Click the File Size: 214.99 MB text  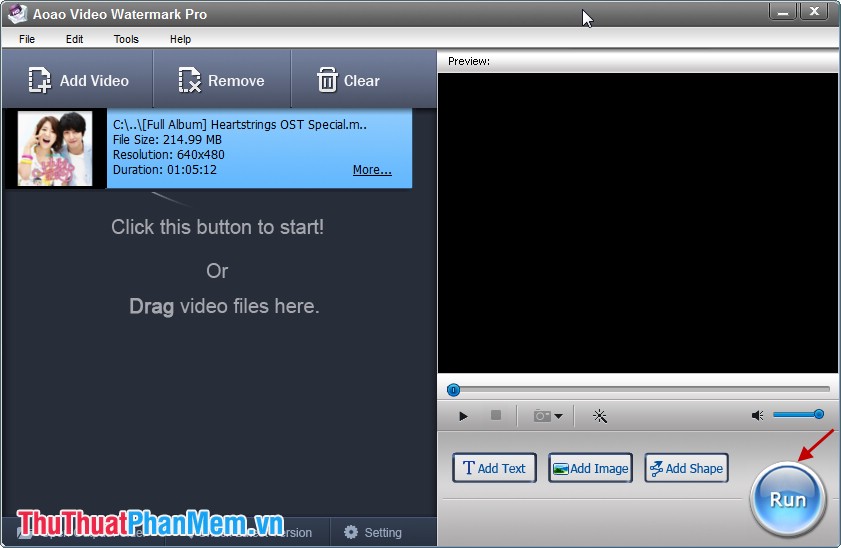tap(167, 139)
